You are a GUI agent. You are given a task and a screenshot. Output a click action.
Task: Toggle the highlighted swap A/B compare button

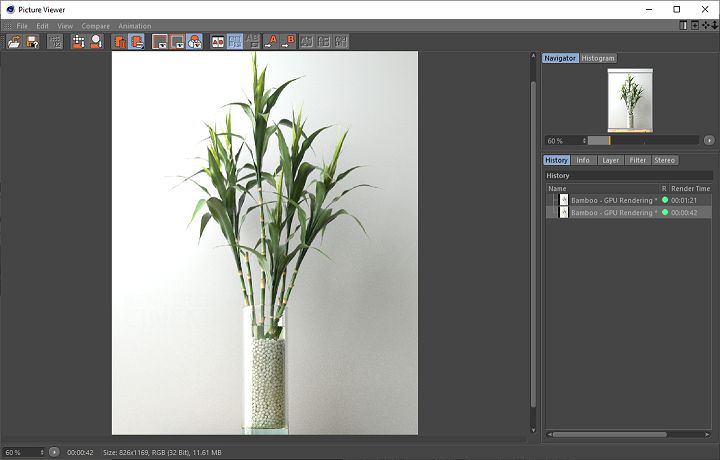pyautogui.click(x=236, y=41)
